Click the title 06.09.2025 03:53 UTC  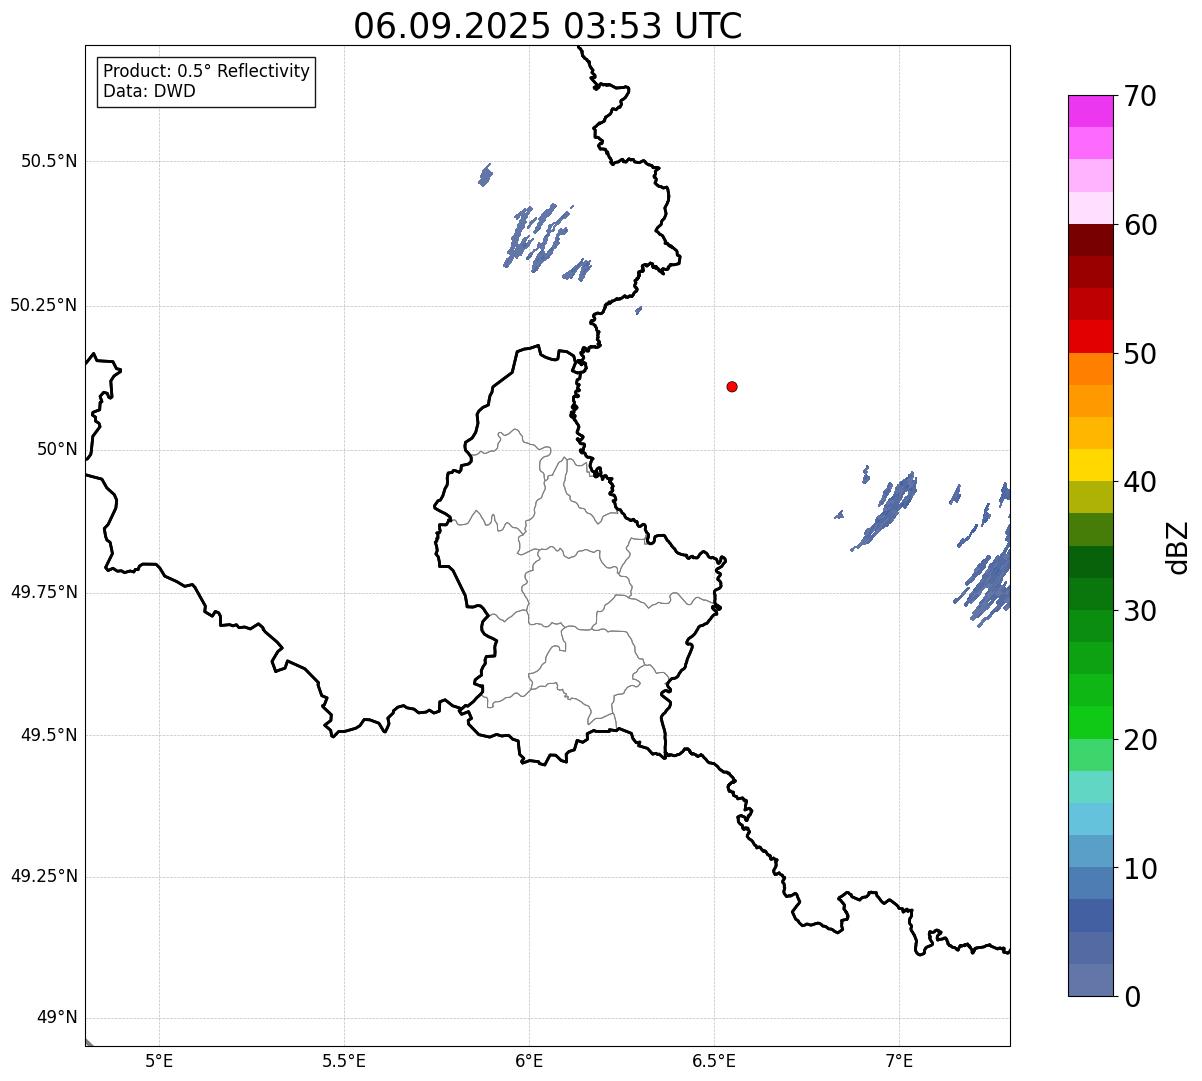click(x=547, y=26)
